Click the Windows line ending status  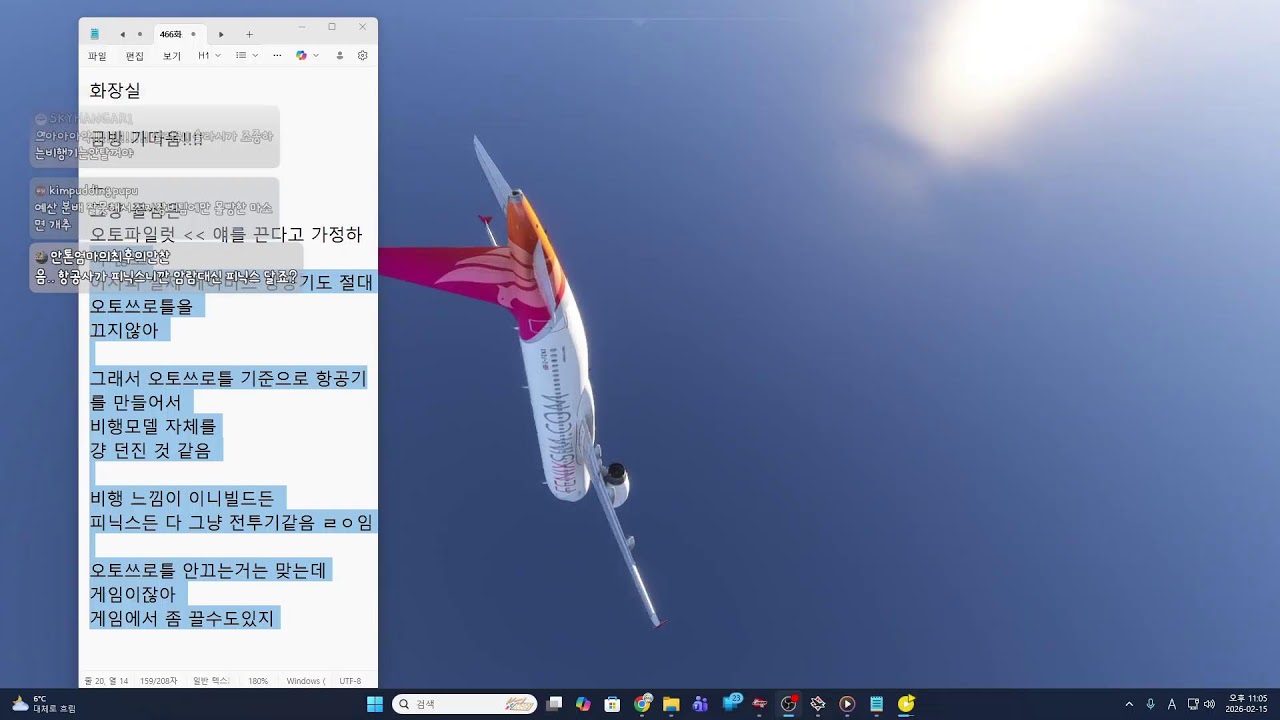coord(306,681)
